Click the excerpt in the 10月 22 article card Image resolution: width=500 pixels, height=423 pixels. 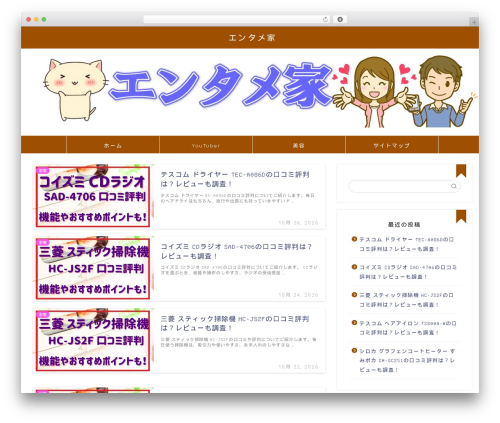[x=239, y=342]
